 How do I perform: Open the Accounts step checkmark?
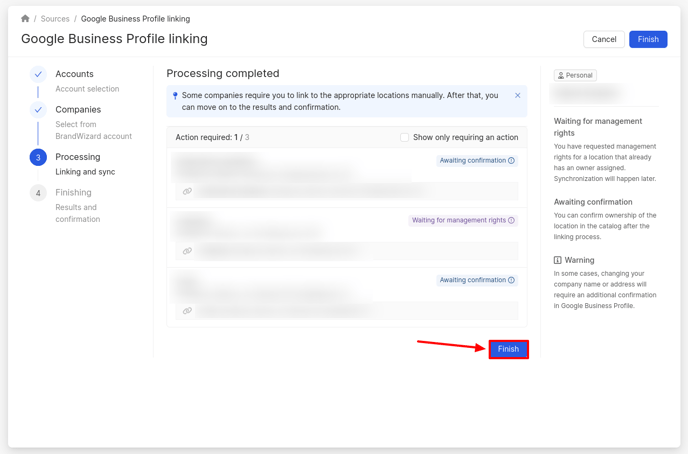coord(38,74)
